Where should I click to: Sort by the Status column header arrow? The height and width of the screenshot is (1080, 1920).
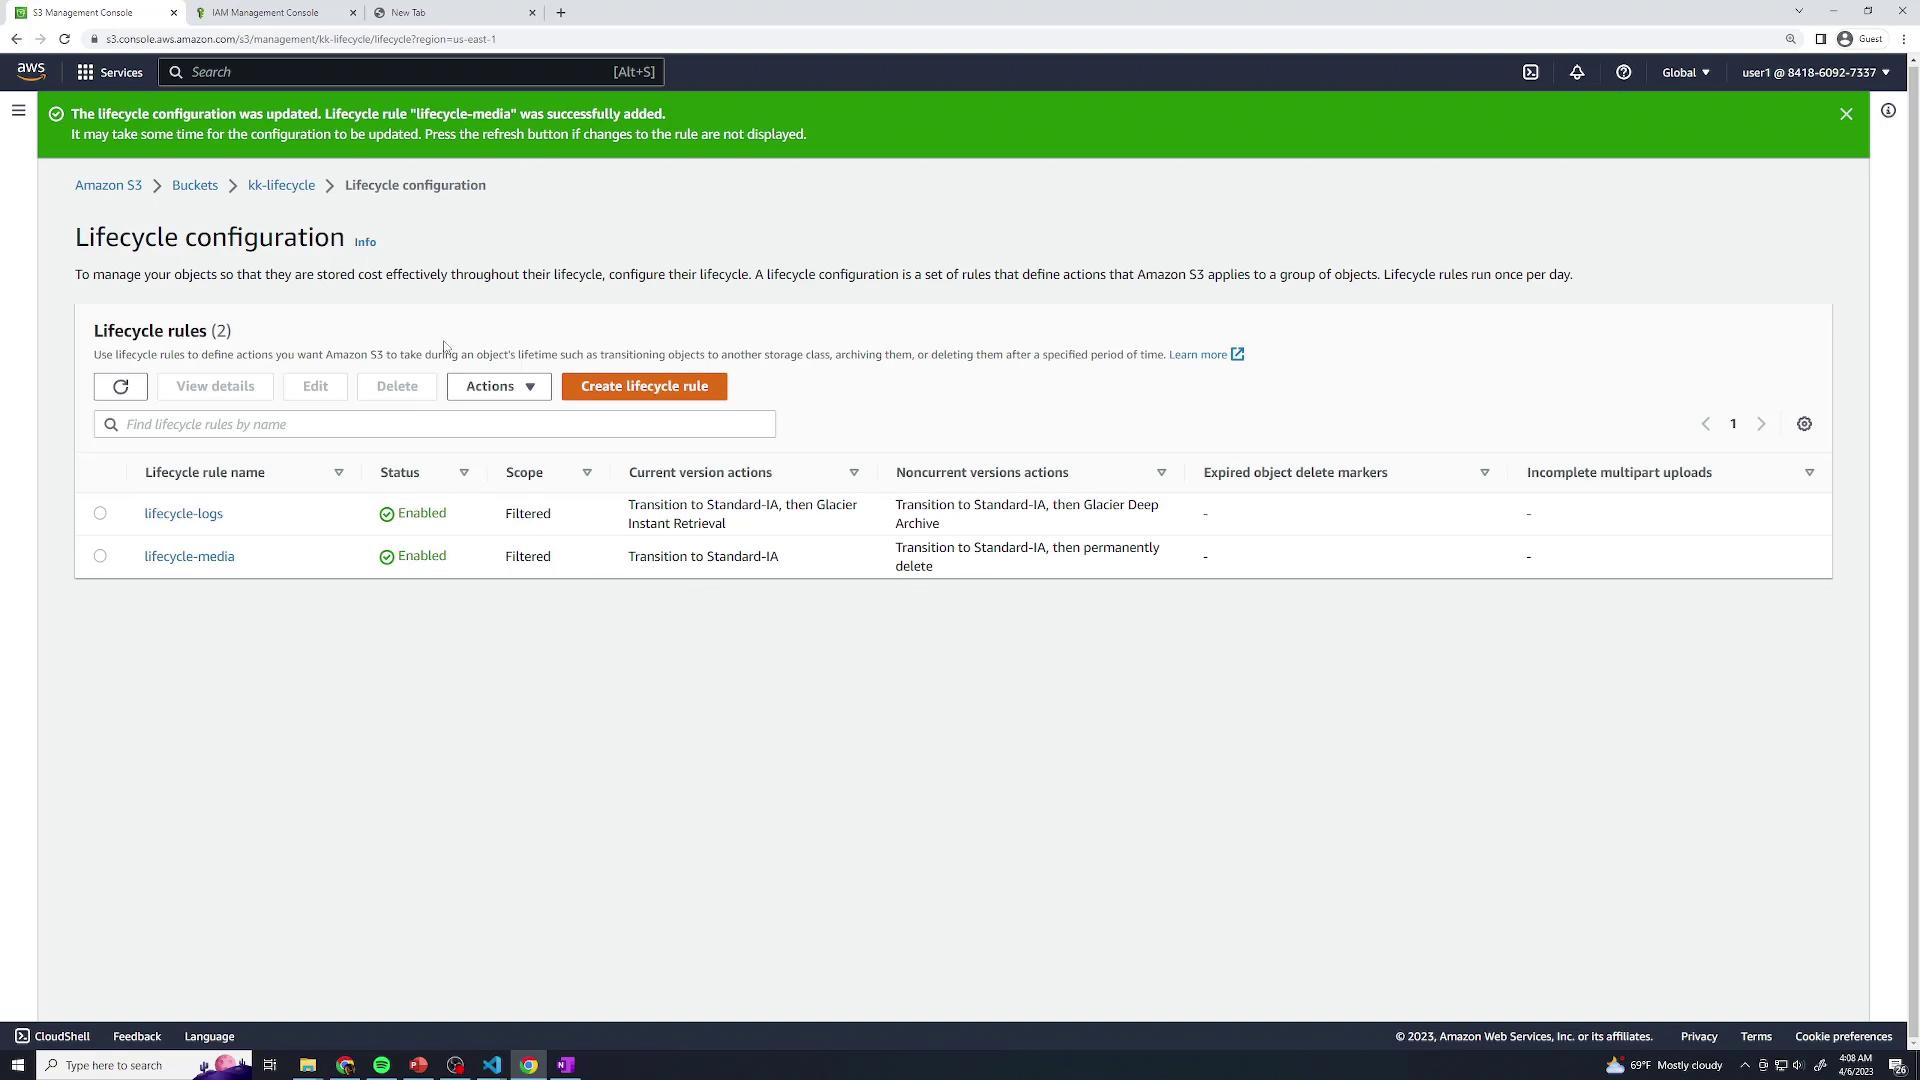coord(464,472)
